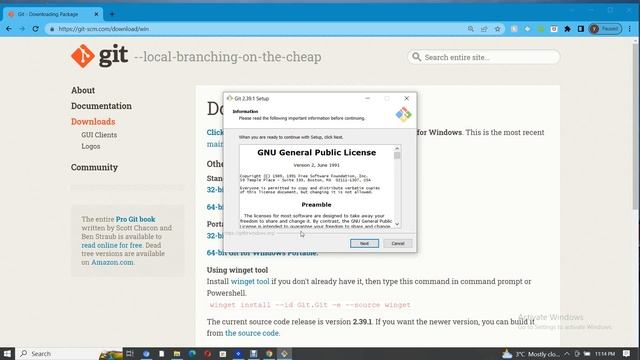The width and height of the screenshot is (640, 360).
Task: Open Community in the sidebar
Action: click(x=94, y=167)
